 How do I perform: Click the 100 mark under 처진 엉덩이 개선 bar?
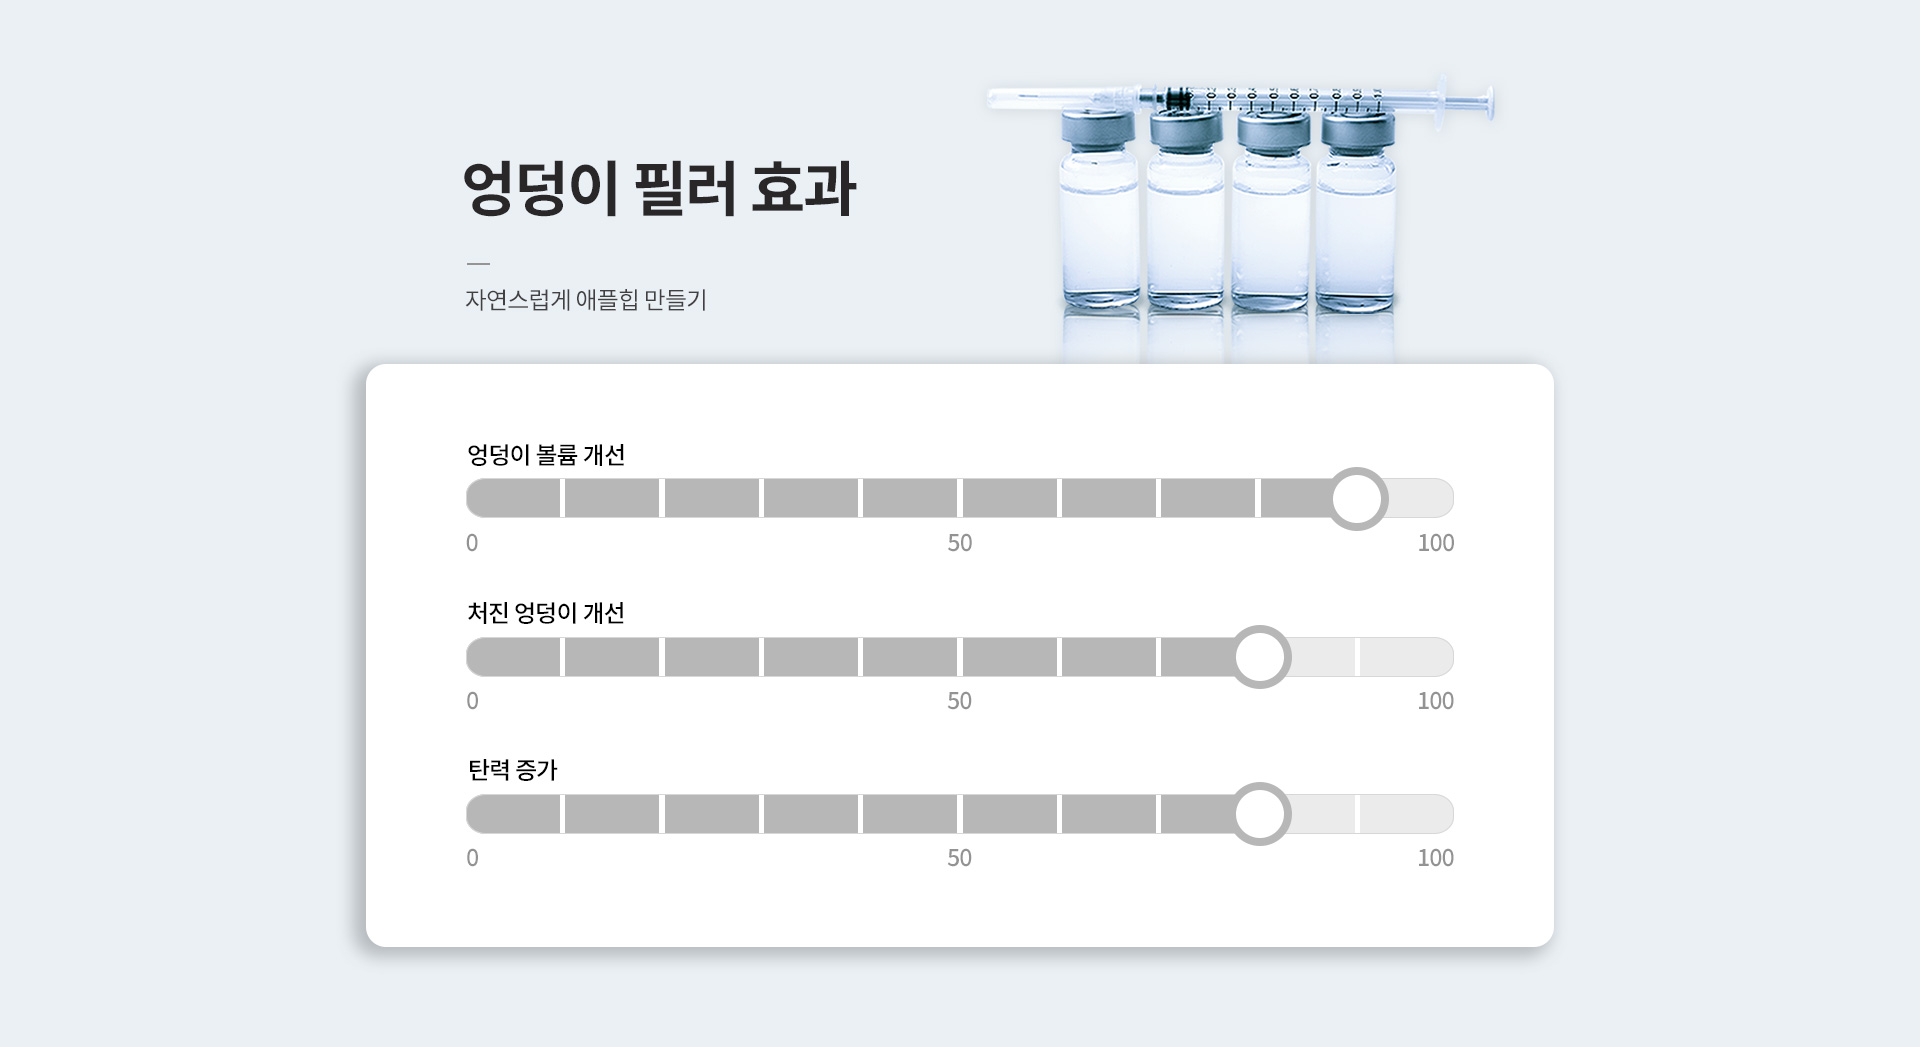point(1436,701)
